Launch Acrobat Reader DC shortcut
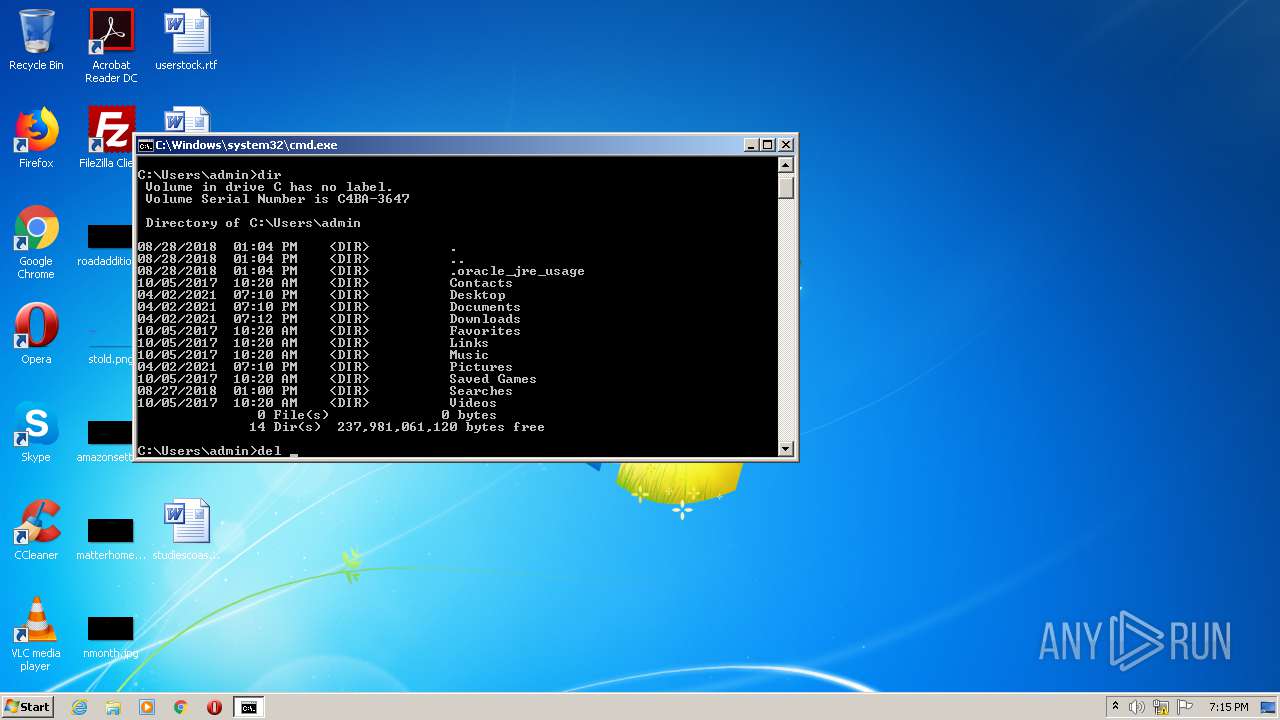This screenshot has height=720, width=1280. (111, 46)
